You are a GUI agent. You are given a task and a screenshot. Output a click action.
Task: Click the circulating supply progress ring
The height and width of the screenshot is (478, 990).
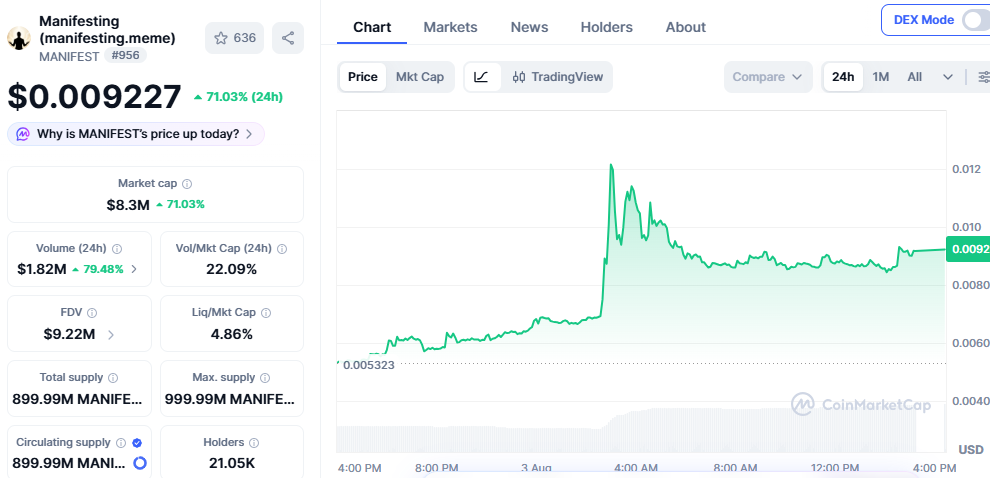140,463
